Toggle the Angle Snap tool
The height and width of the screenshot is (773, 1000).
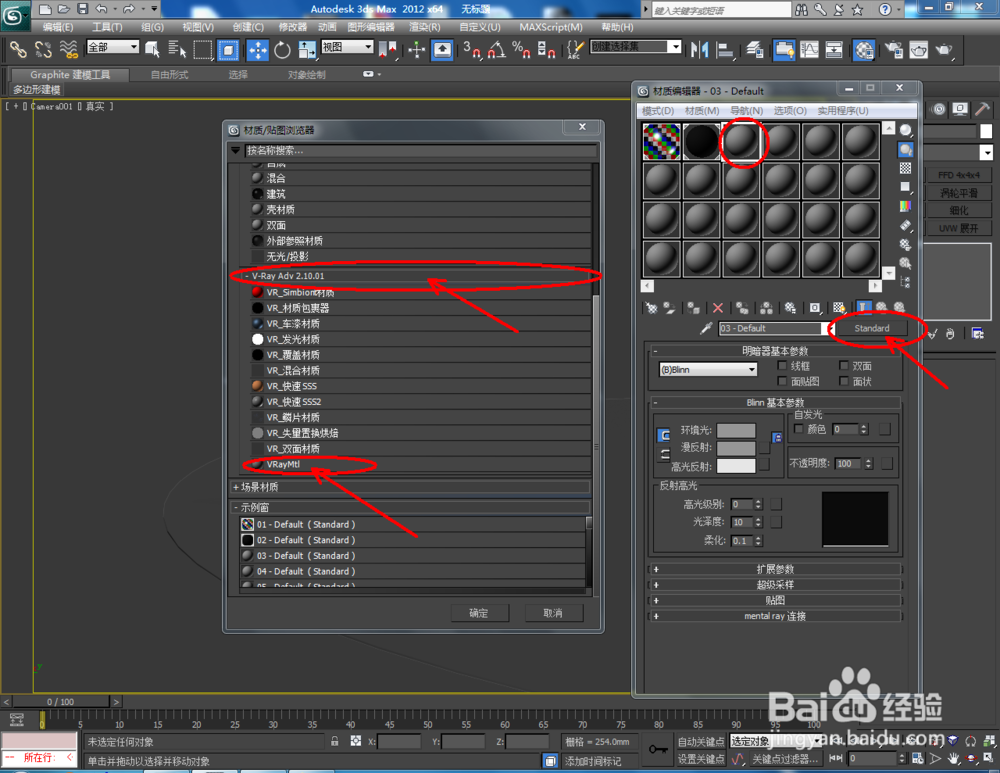pos(497,50)
